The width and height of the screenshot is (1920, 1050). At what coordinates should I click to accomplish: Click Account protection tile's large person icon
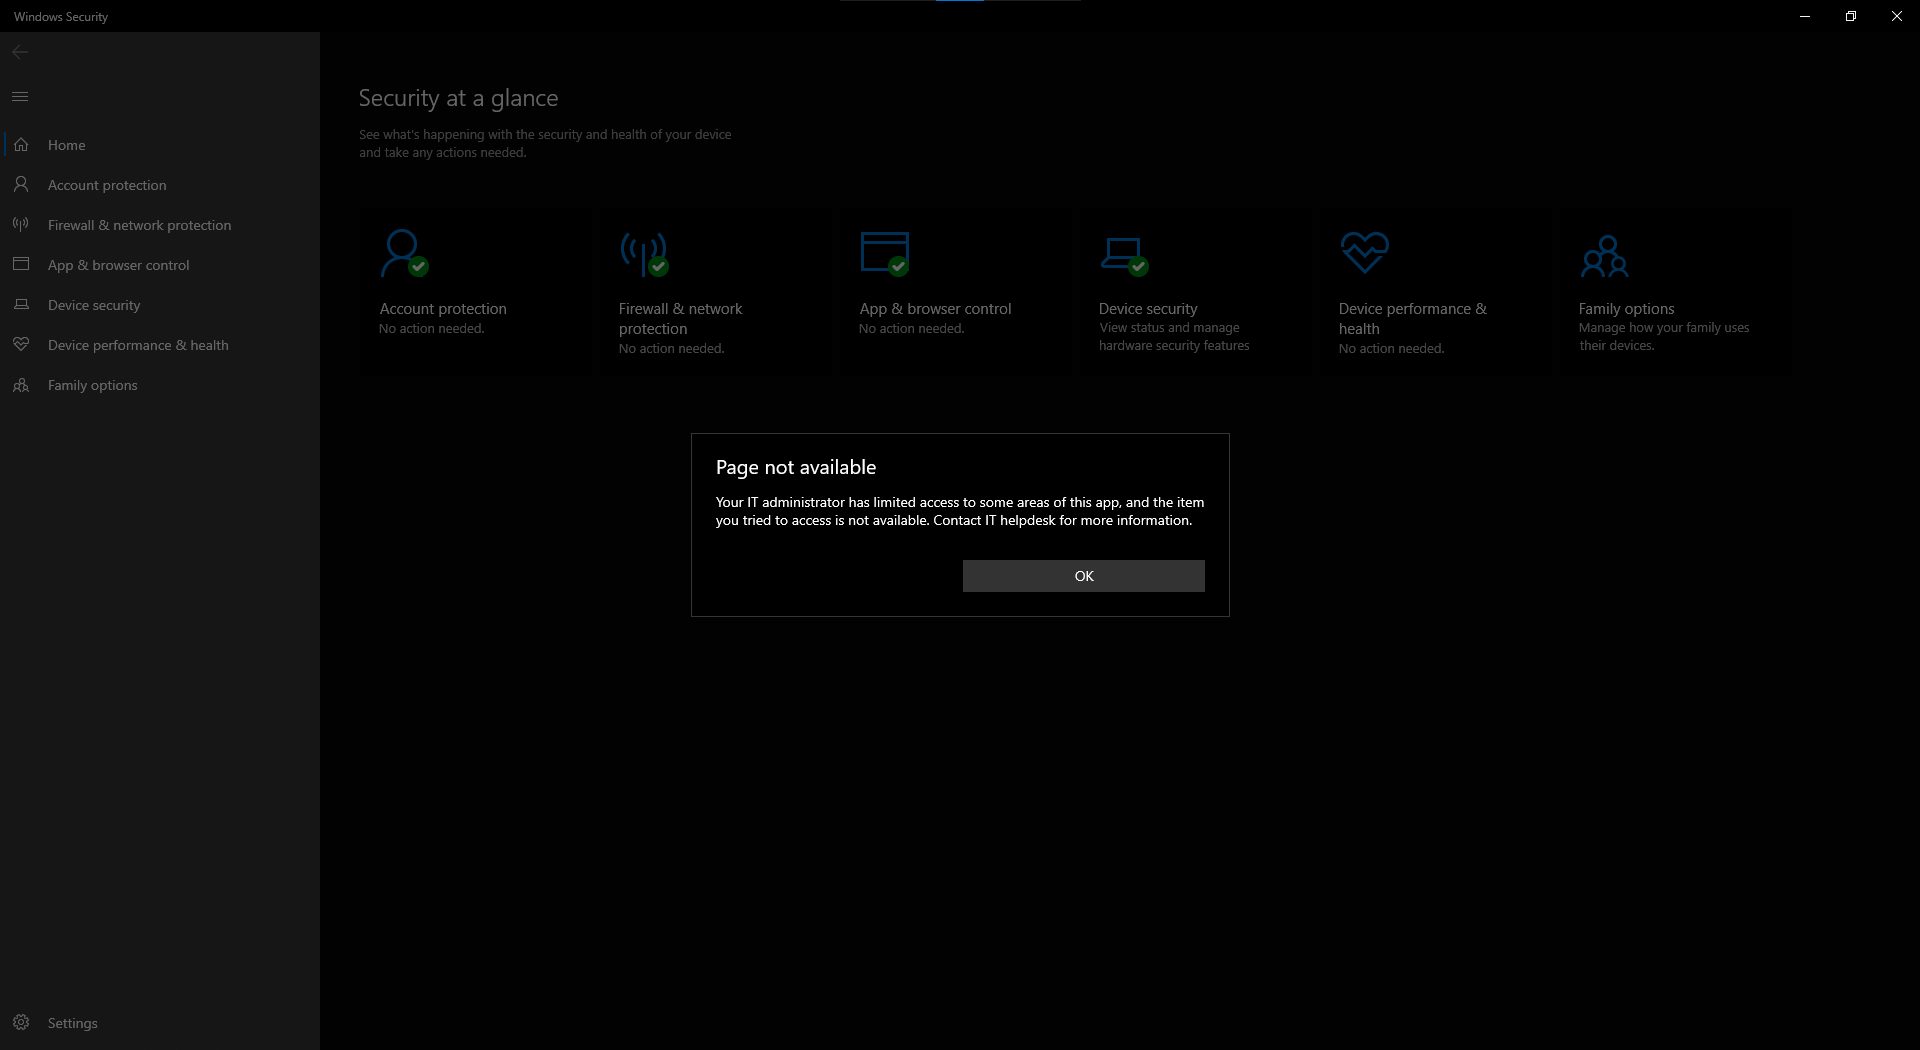click(404, 253)
